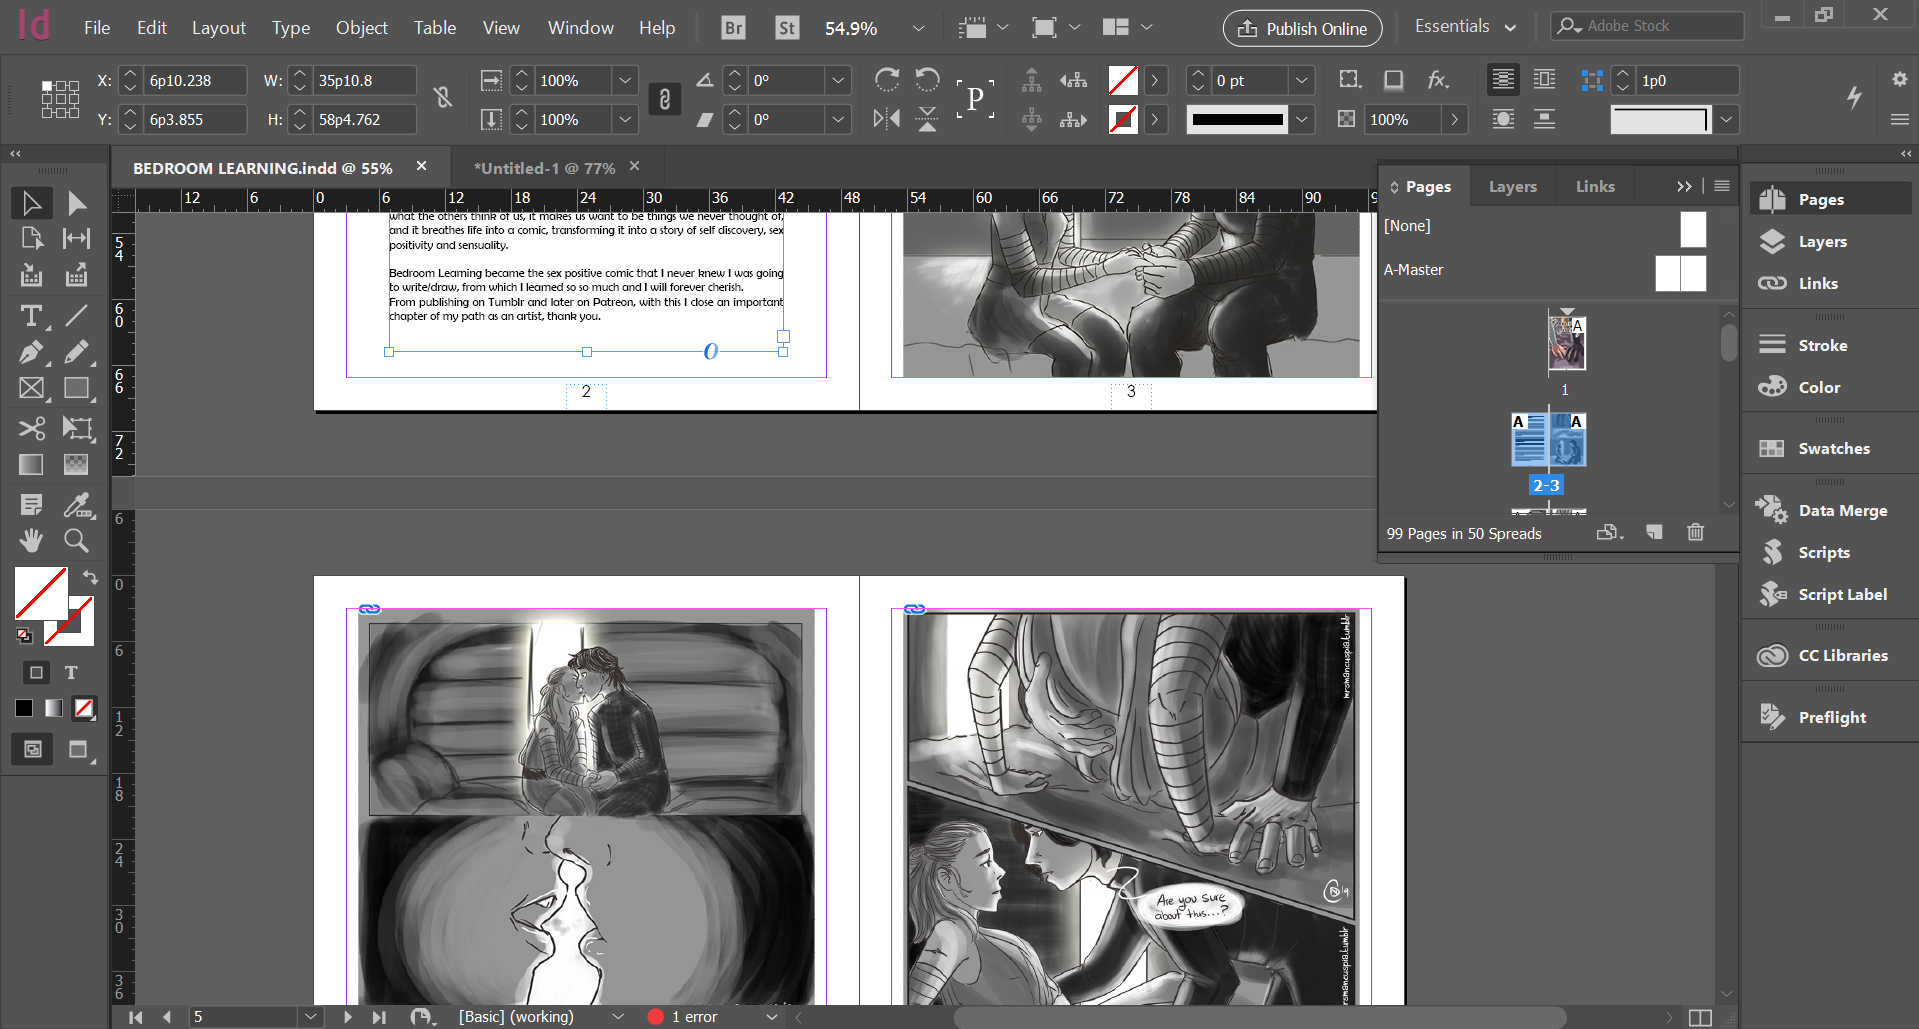Select the Pen tool
This screenshot has width=1919, height=1029.
pyautogui.click(x=31, y=352)
